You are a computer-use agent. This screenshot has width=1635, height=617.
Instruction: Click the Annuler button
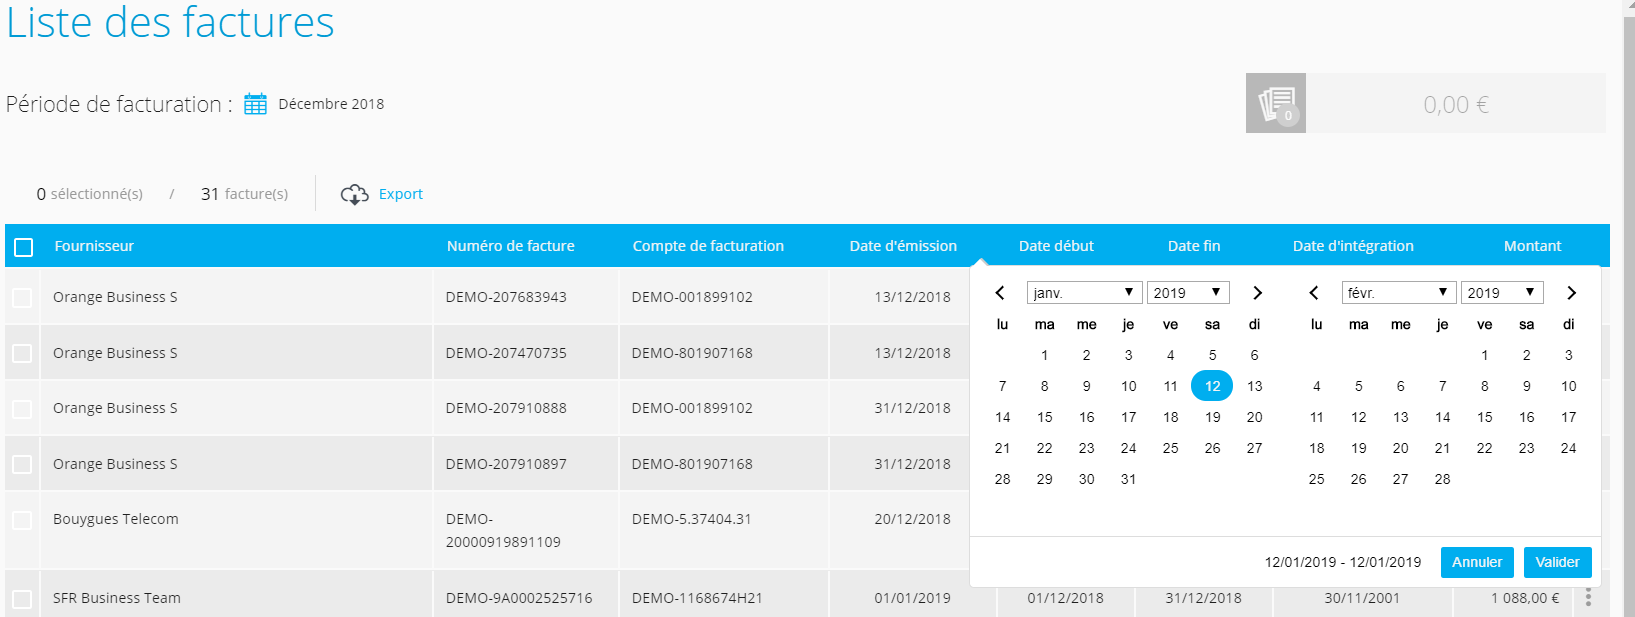pos(1477,562)
